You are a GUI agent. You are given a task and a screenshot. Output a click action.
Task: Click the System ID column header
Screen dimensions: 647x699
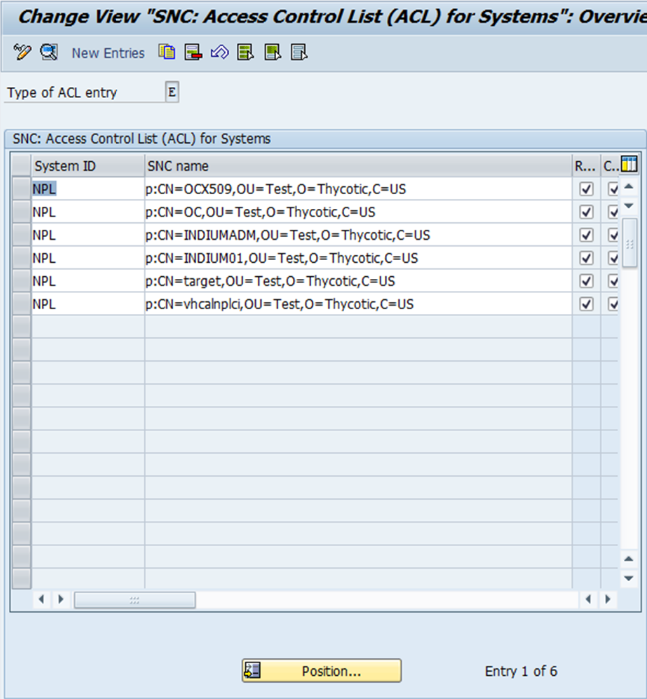coord(88,166)
